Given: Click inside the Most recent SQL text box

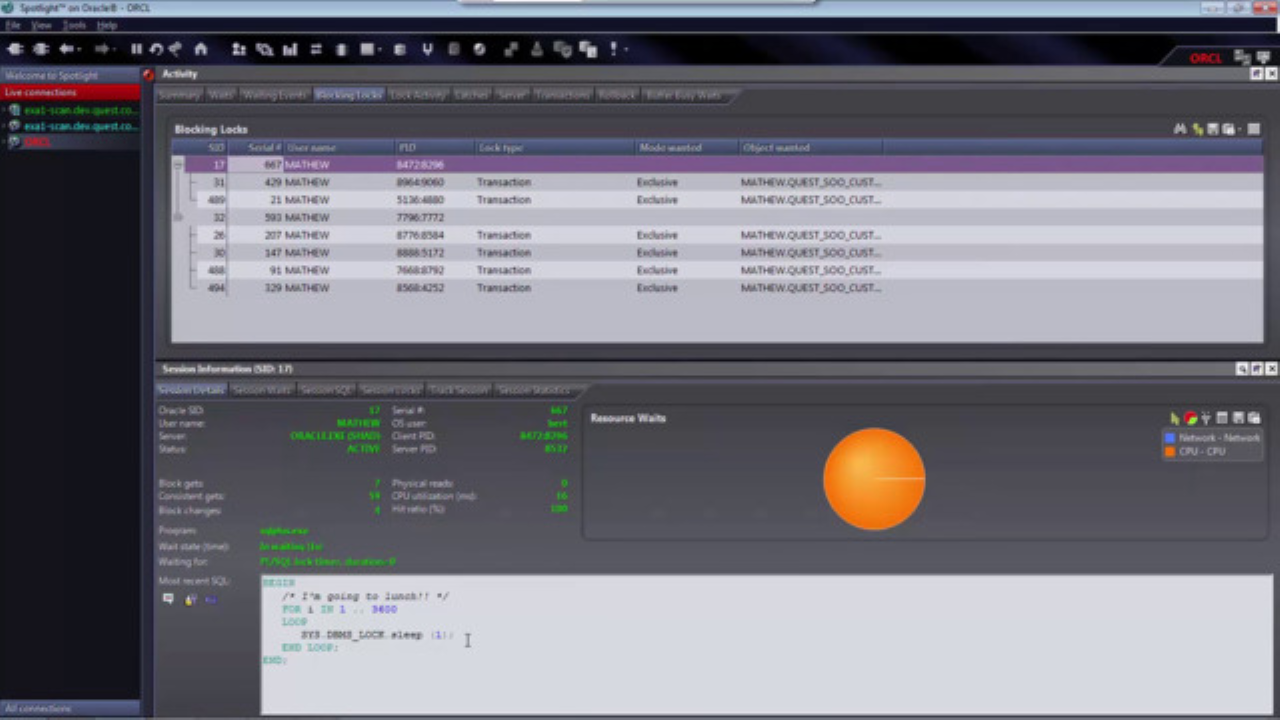Looking at the screenshot, I should coord(766,644).
